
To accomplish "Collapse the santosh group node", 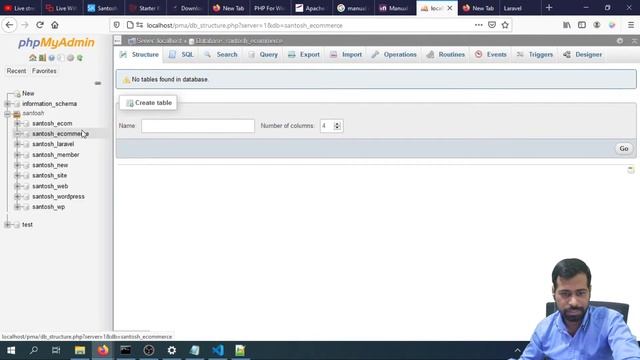I will click(x=7, y=113).
